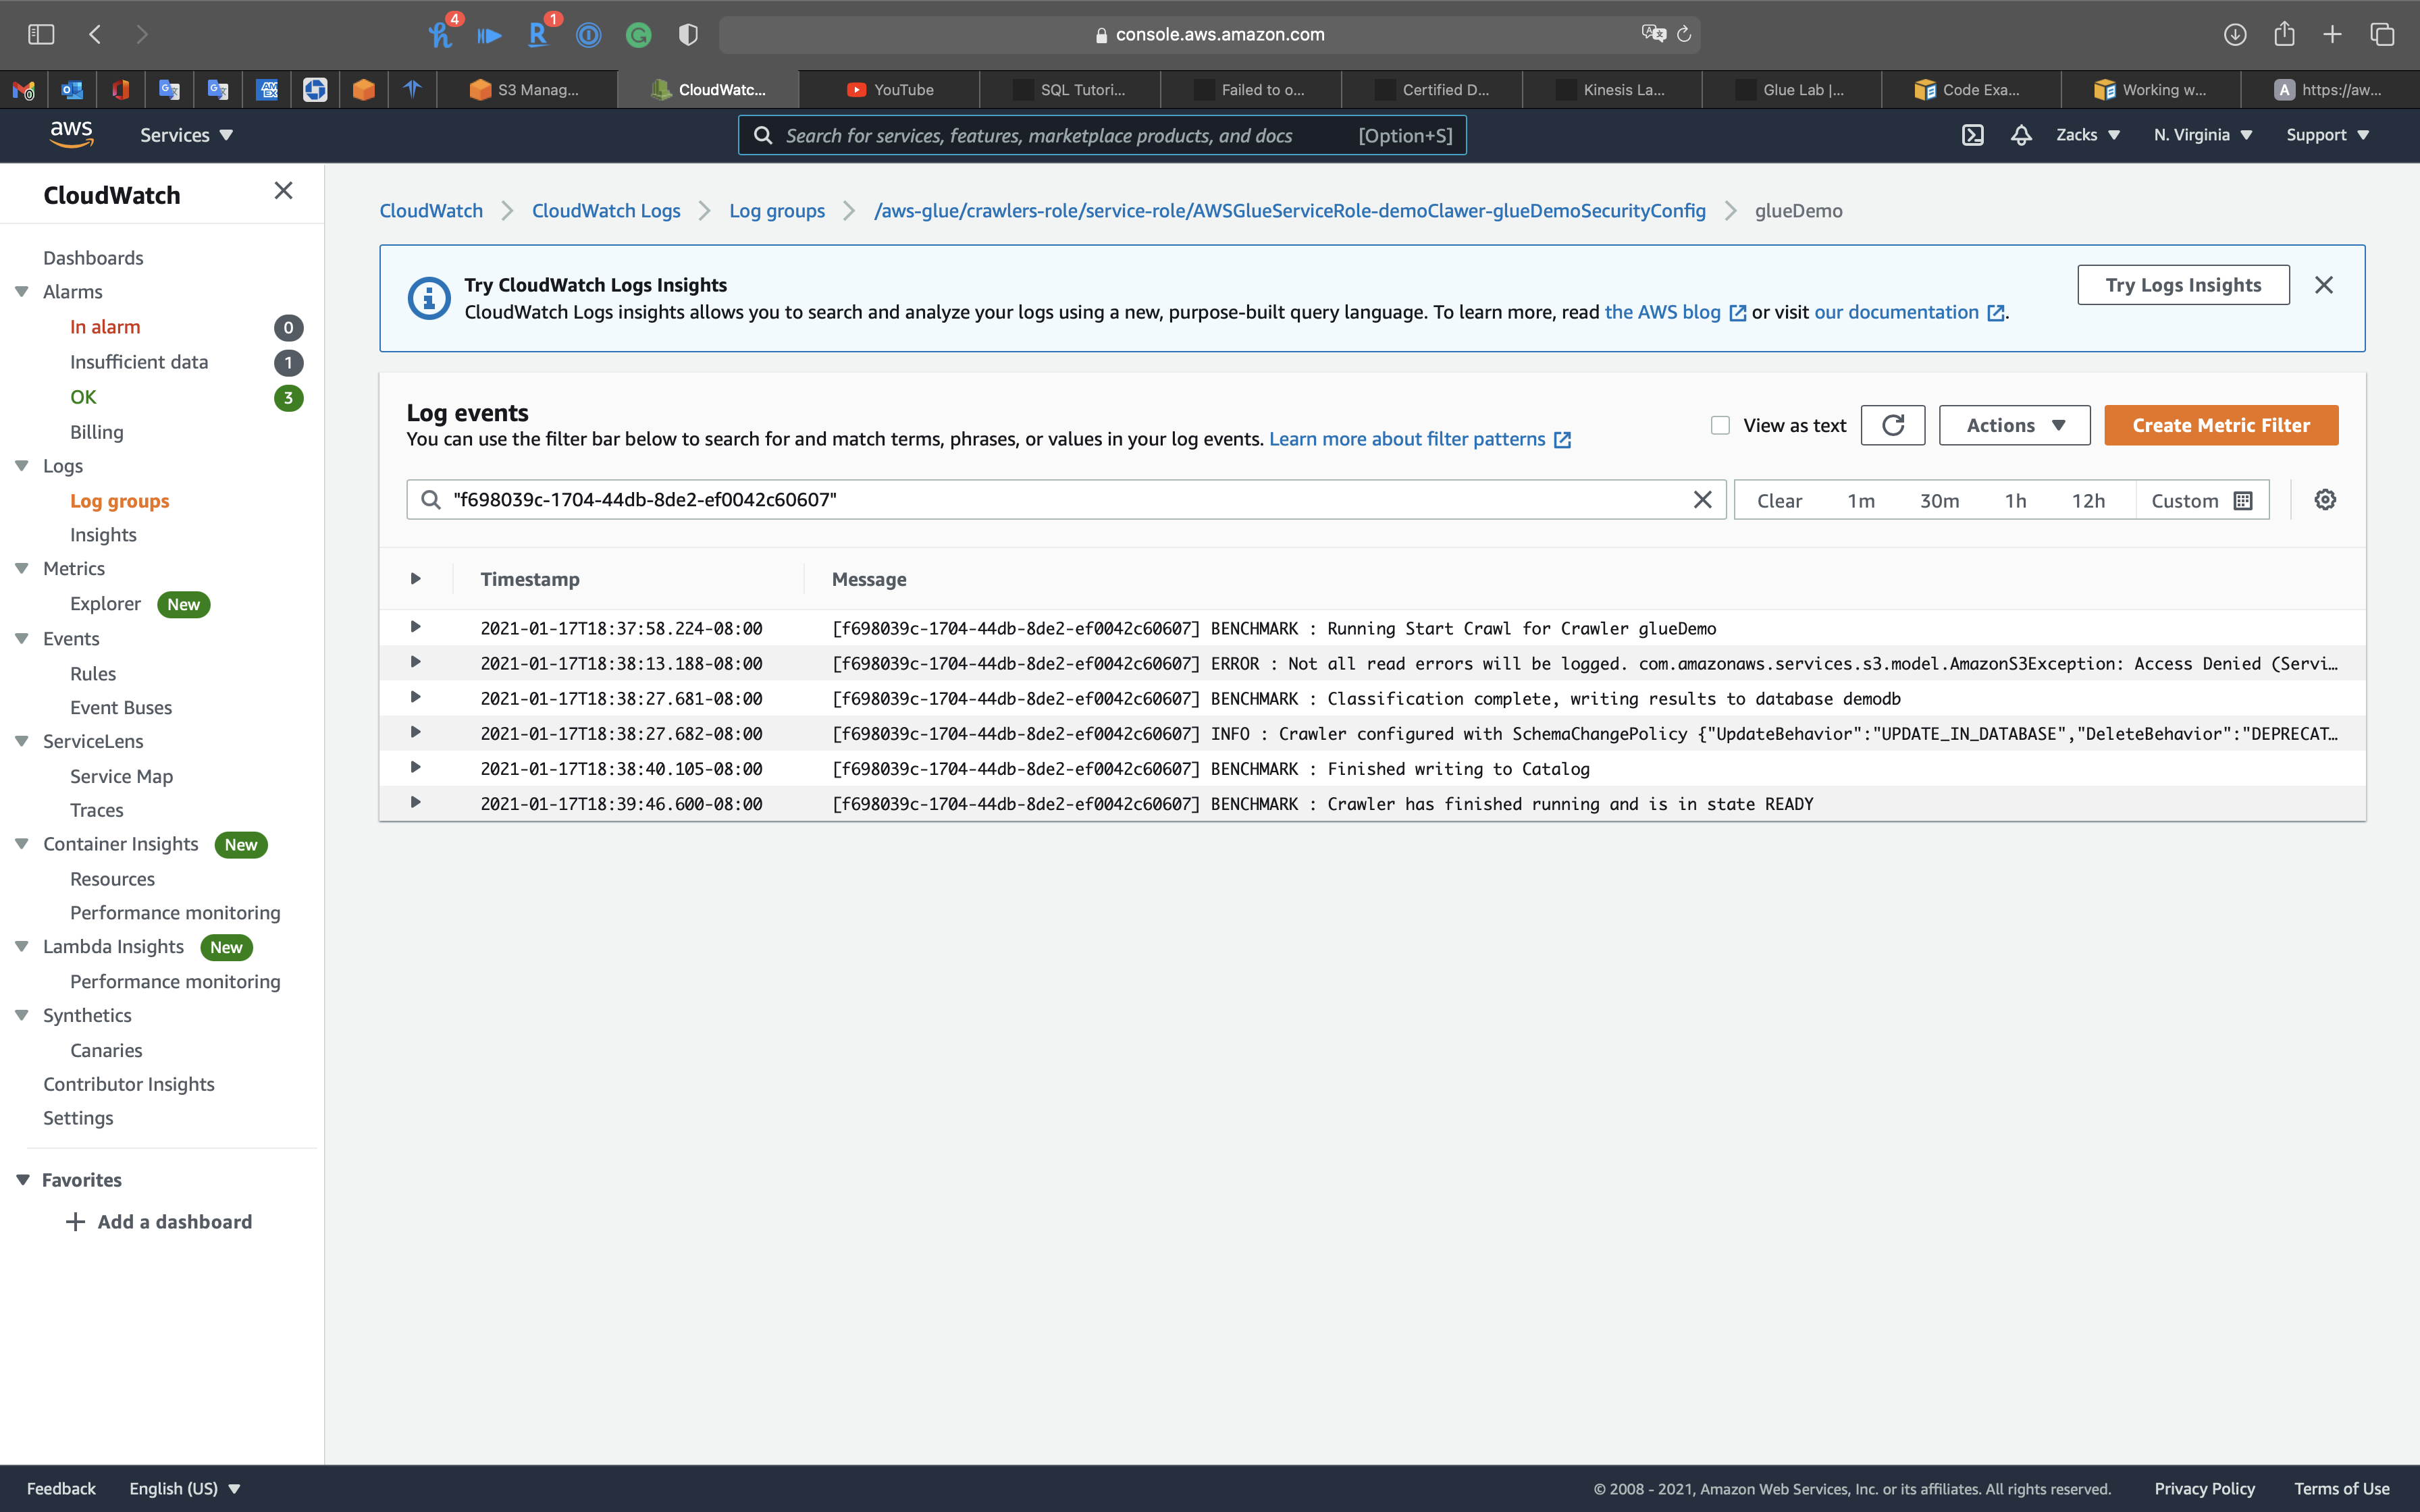The width and height of the screenshot is (2420, 1512).
Task: Open the Actions dropdown
Action: pos(2014,425)
